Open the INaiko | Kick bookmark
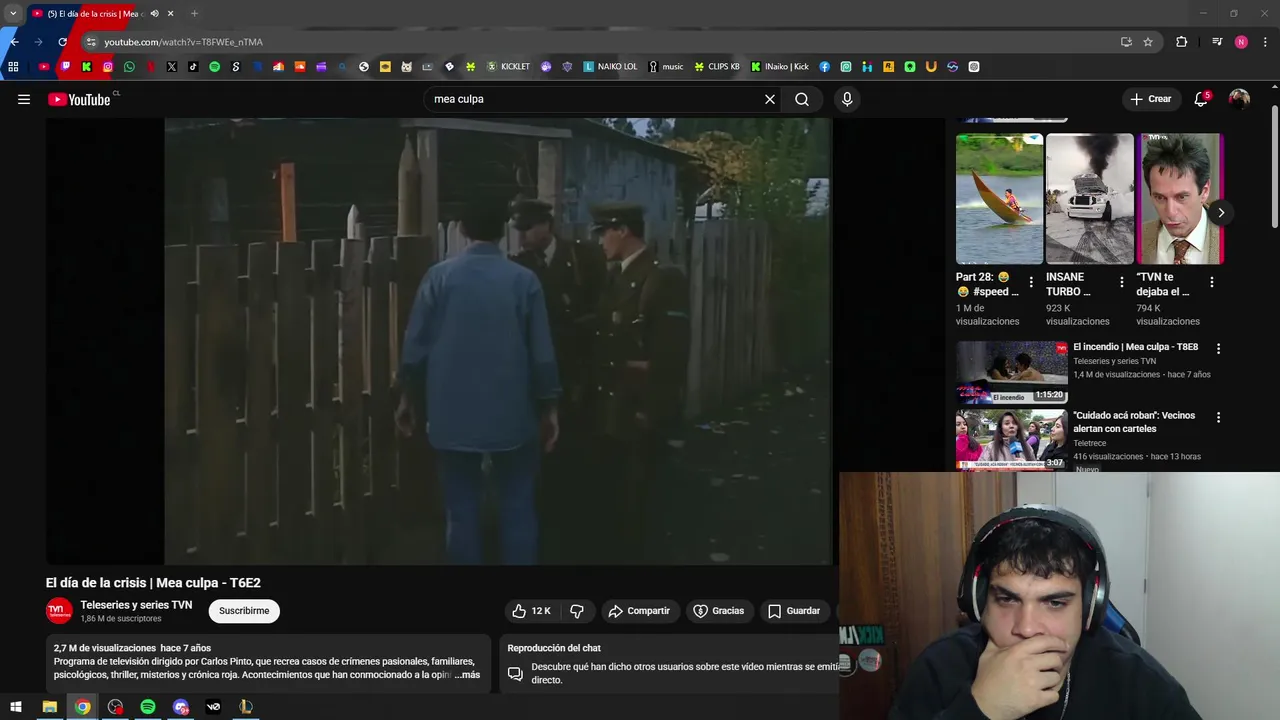Image resolution: width=1280 pixels, height=720 pixels. (780, 67)
